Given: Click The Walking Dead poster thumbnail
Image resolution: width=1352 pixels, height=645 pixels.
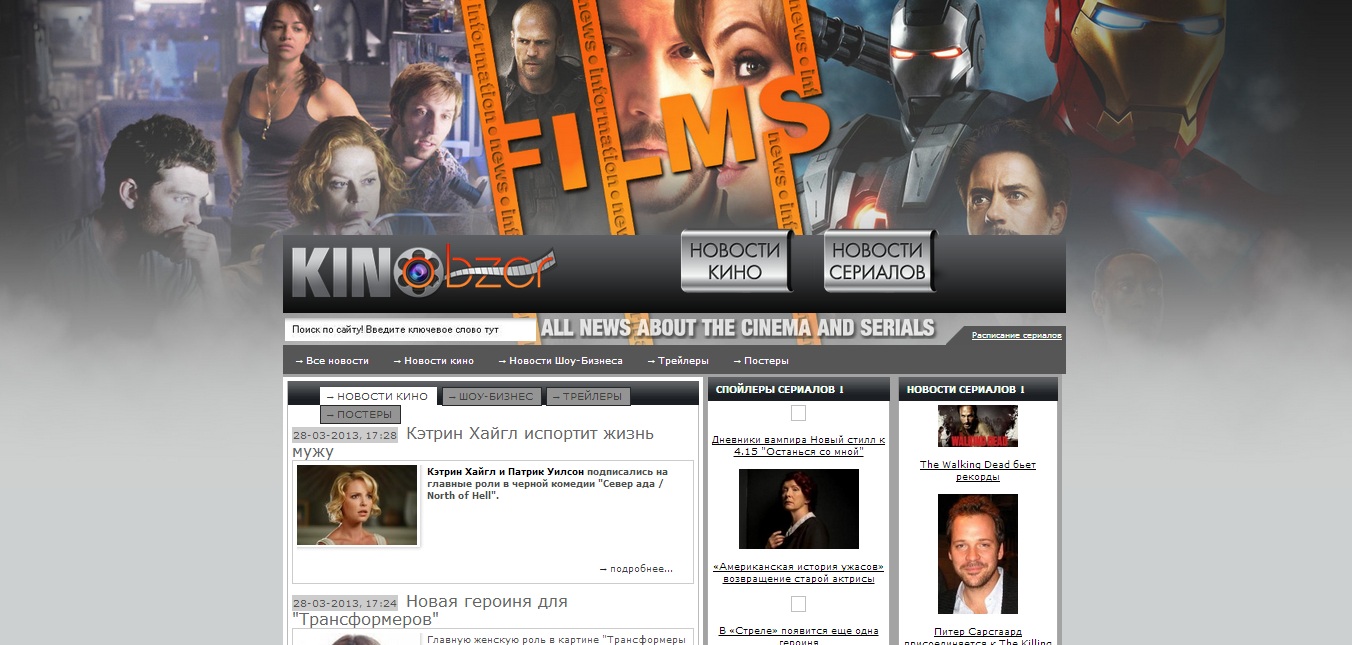Looking at the screenshot, I should [978, 426].
